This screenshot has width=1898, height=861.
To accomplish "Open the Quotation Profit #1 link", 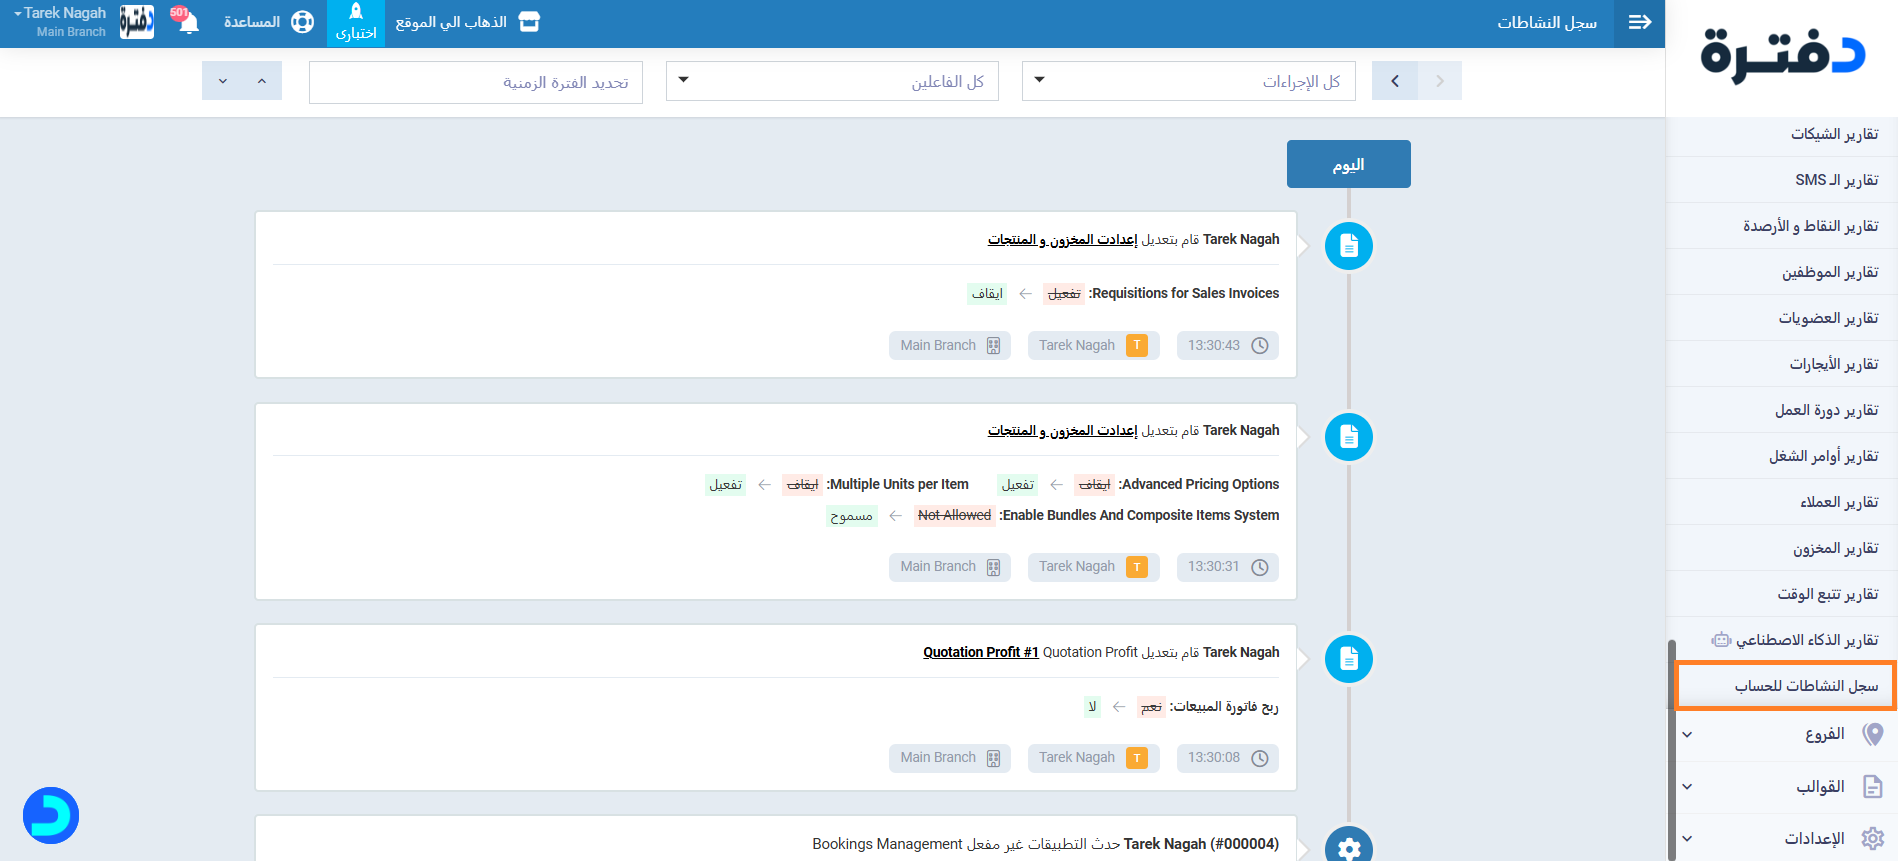I will [980, 652].
